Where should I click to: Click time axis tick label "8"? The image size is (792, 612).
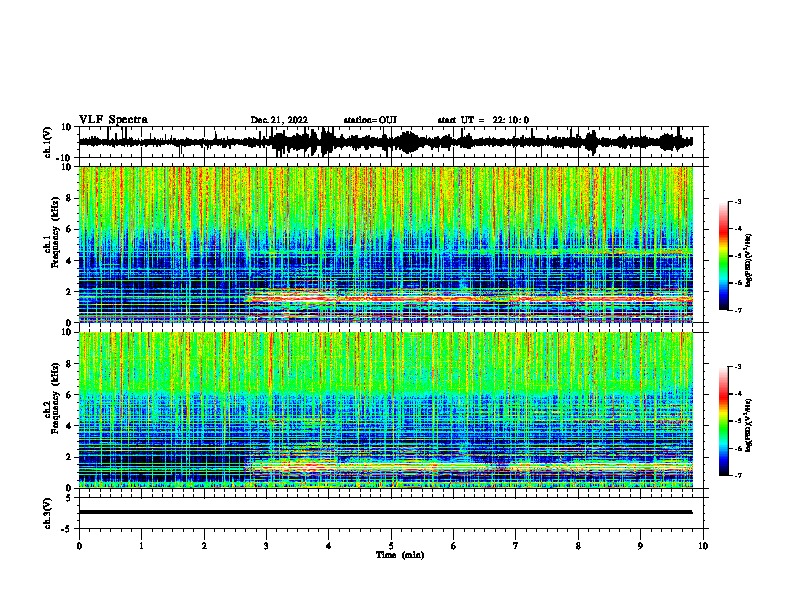[x=578, y=546]
